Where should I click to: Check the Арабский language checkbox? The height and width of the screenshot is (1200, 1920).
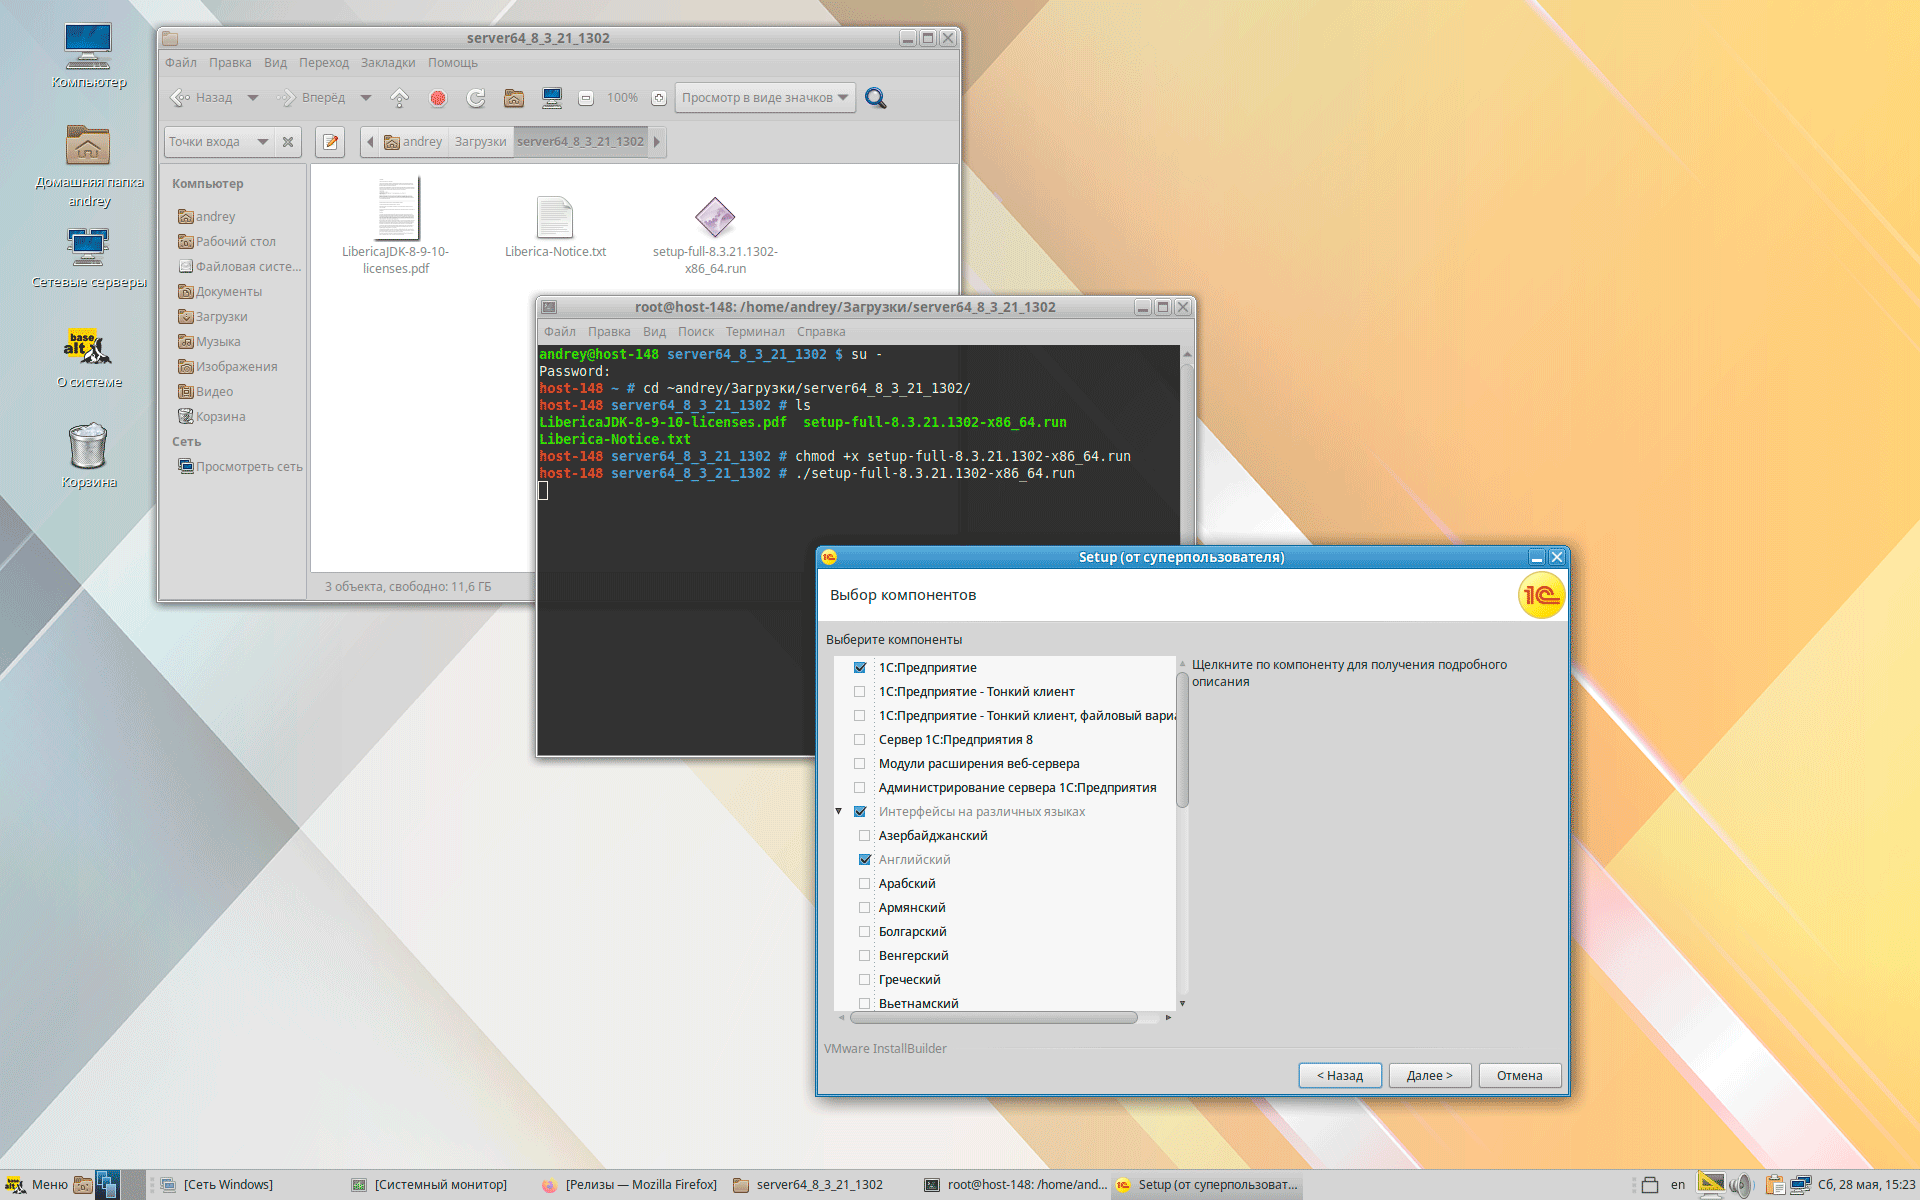(865, 884)
